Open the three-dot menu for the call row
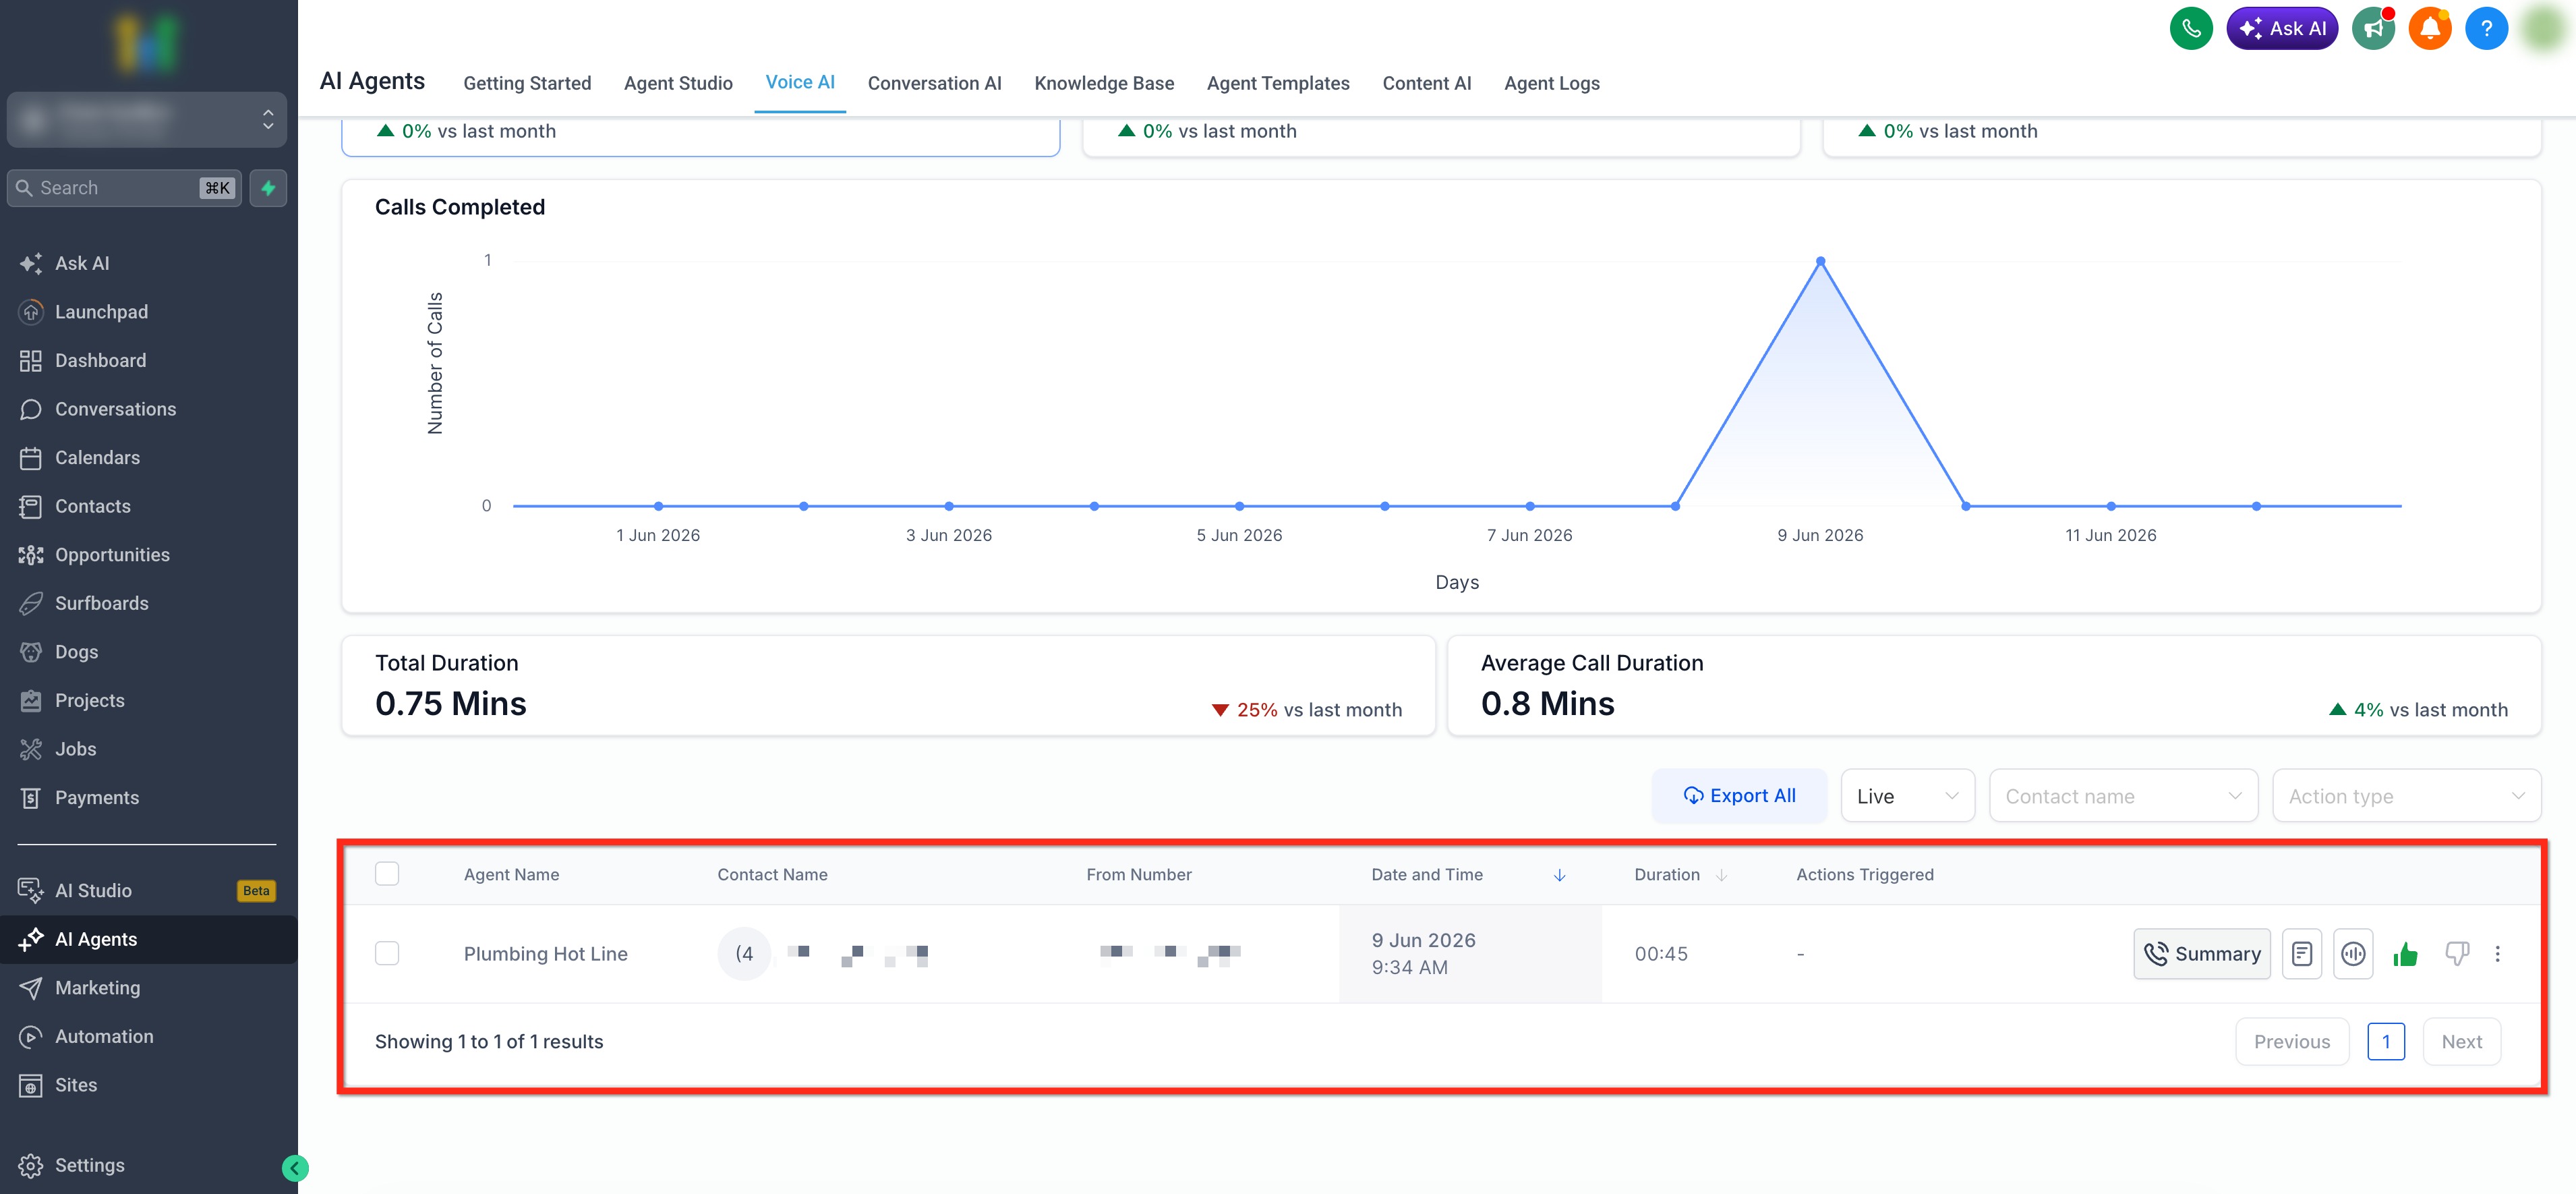This screenshot has height=1194, width=2576. pyautogui.click(x=2497, y=954)
